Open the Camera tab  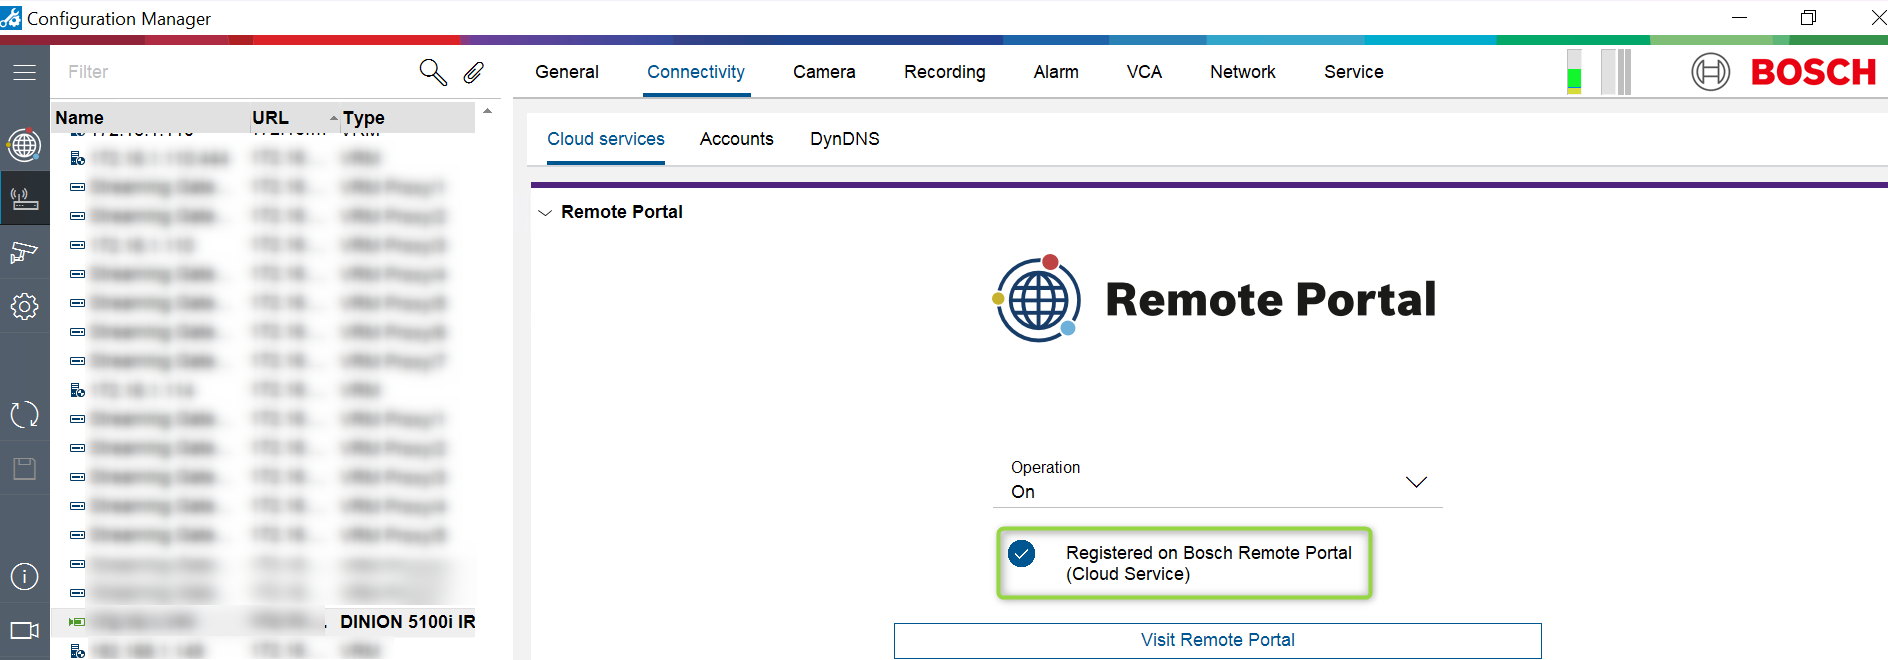pyautogui.click(x=824, y=72)
